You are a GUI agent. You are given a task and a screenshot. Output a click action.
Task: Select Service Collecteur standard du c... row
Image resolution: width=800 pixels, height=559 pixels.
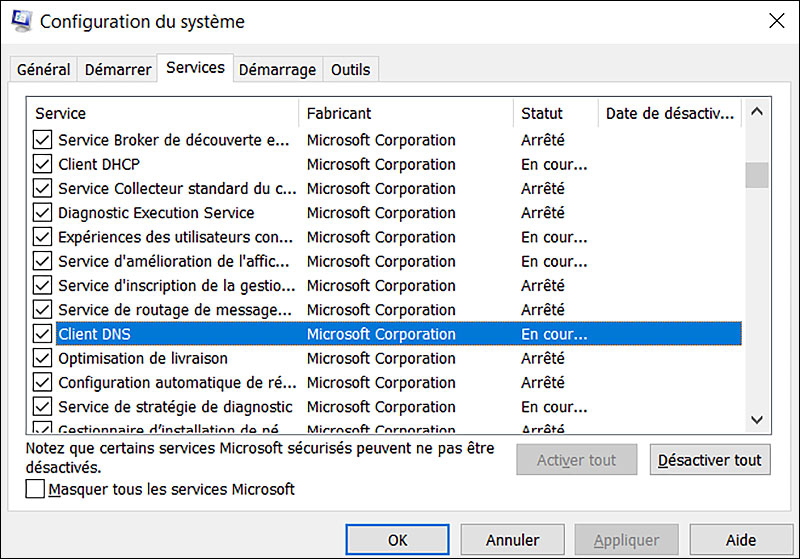pyautogui.click(x=387, y=188)
